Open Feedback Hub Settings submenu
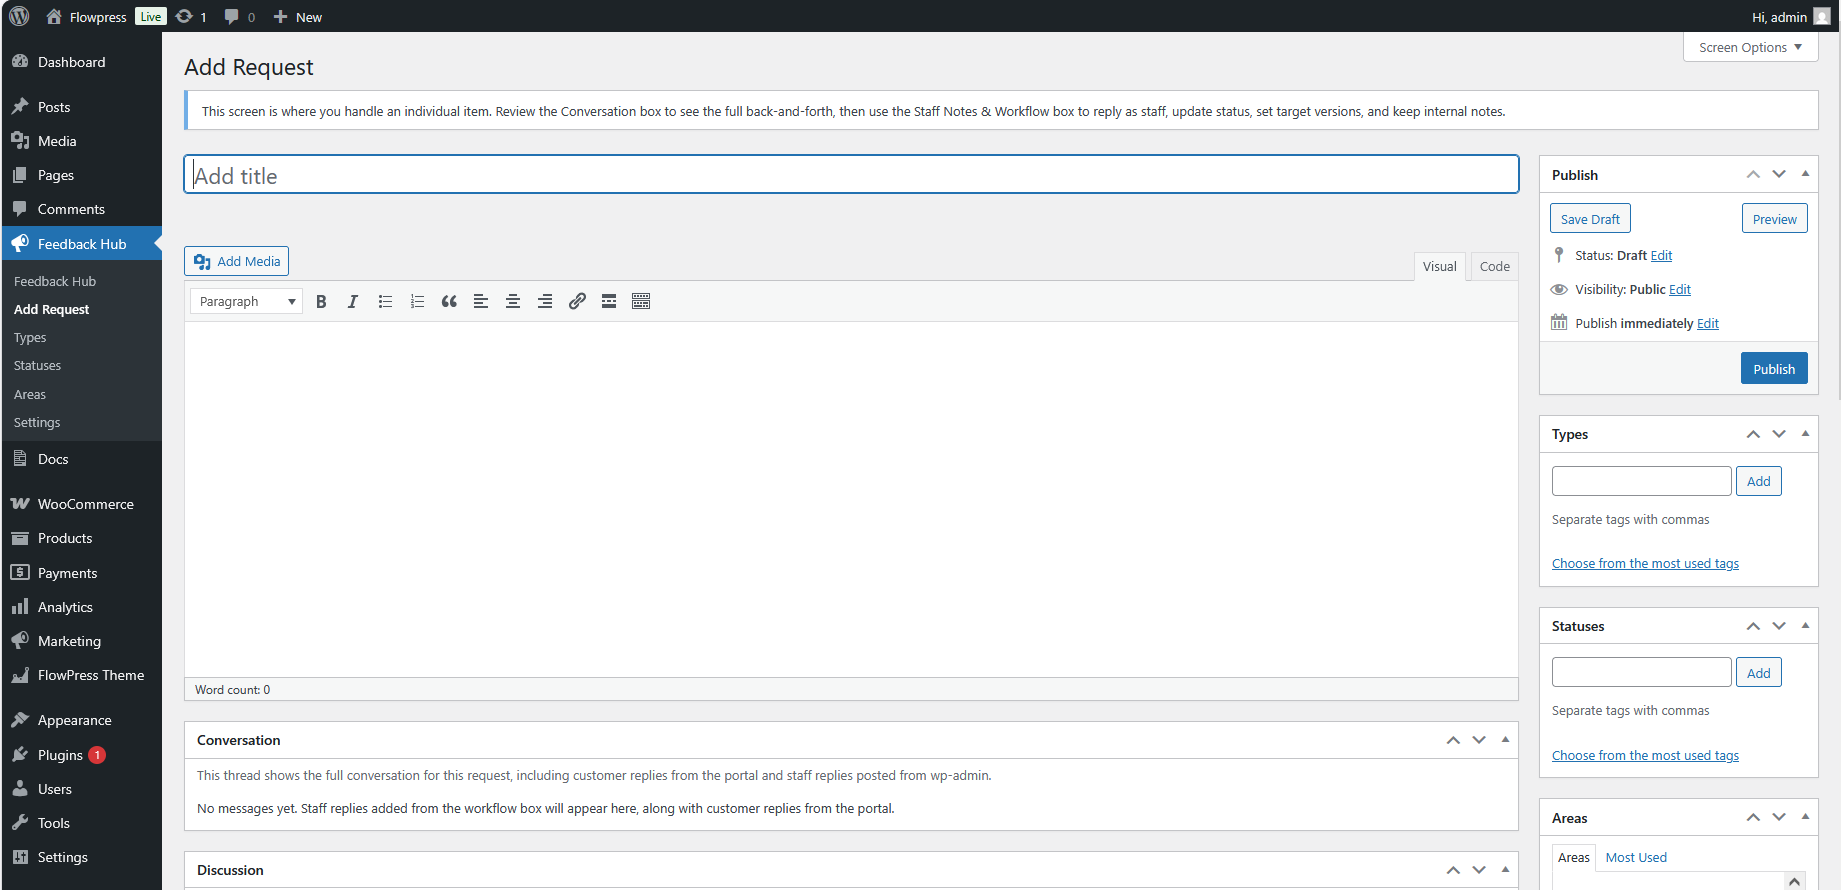Viewport: 1841px width, 890px height. pyautogui.click(x=37, y=423)
